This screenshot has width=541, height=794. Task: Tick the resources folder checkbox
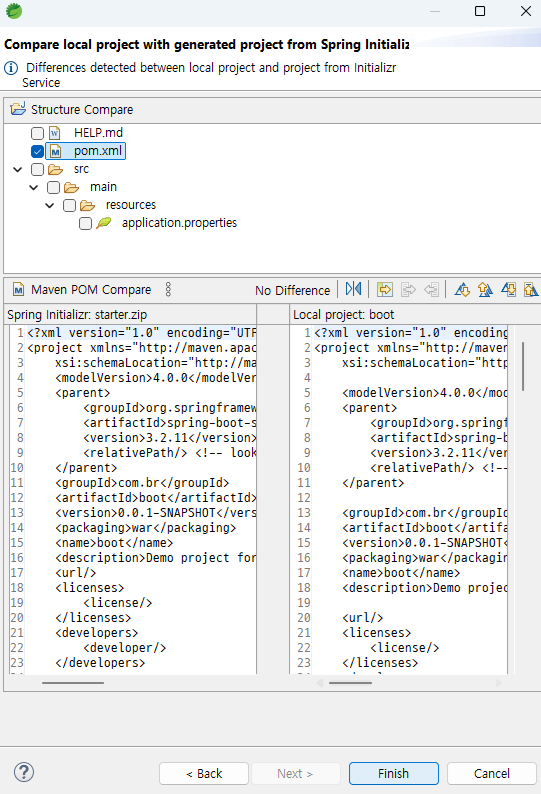[69, 205]
